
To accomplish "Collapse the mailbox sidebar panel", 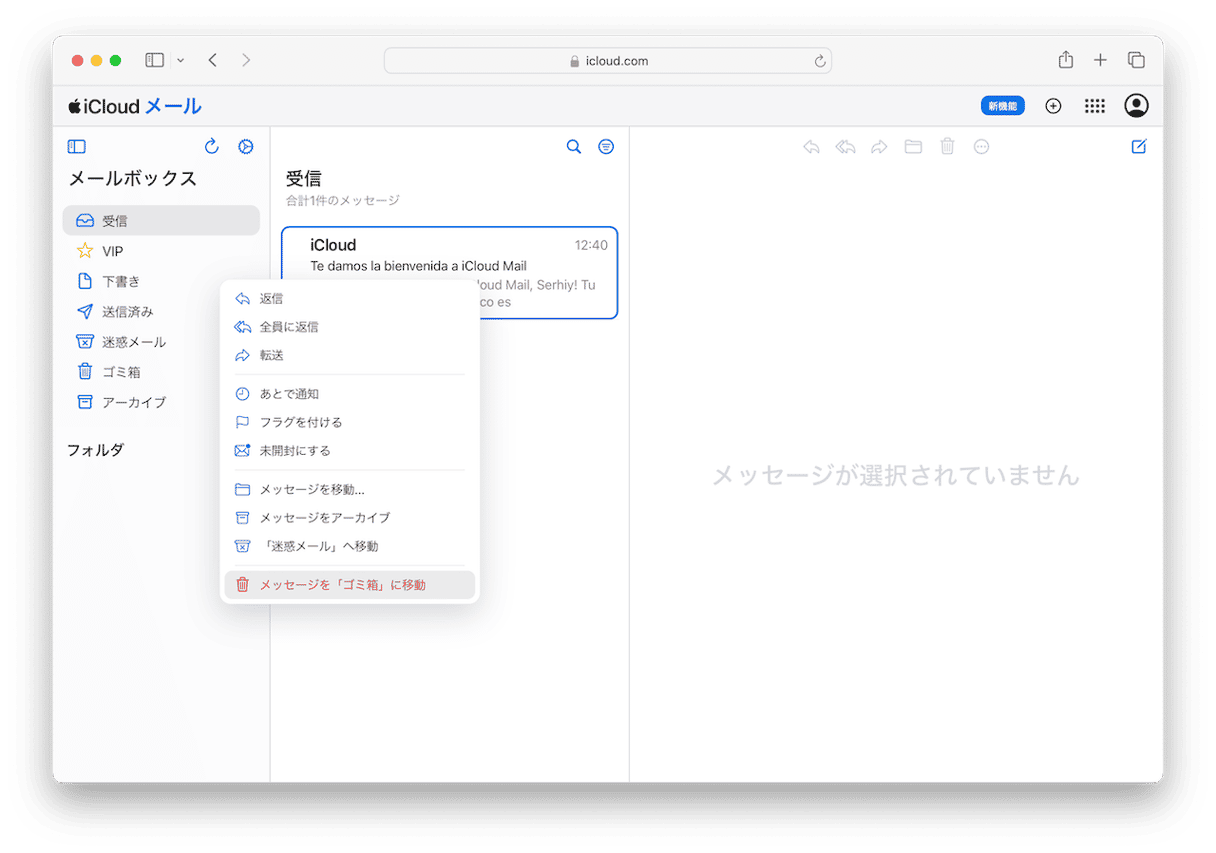I will point(77,146).
